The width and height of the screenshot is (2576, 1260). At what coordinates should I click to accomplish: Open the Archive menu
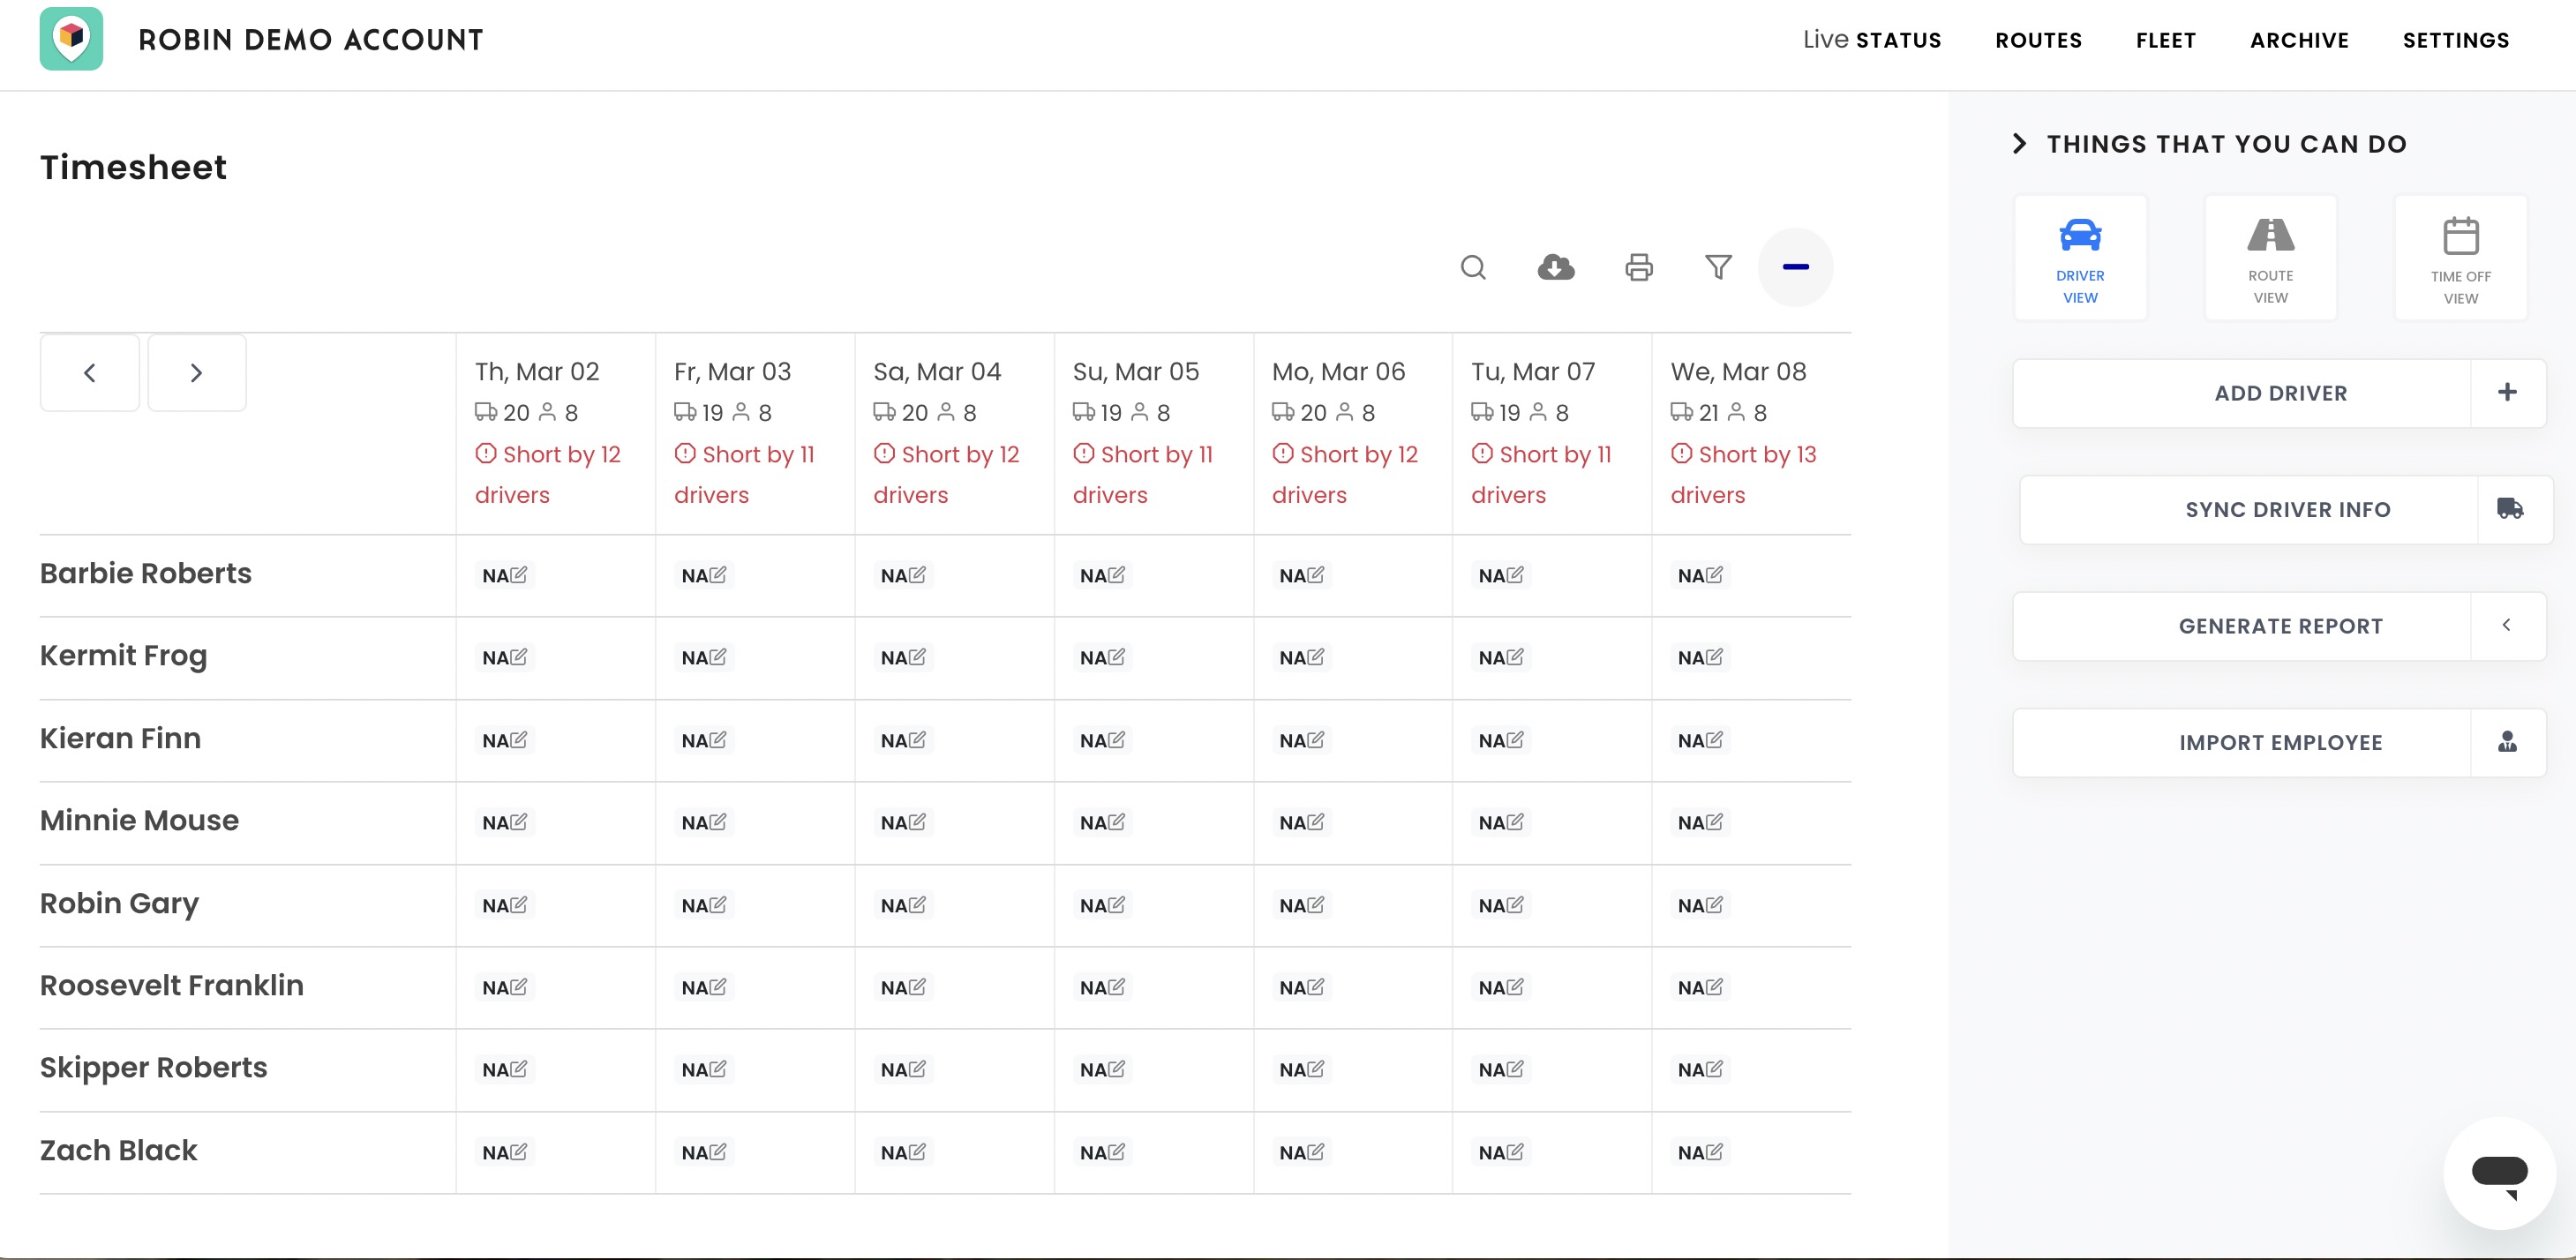2299,40
